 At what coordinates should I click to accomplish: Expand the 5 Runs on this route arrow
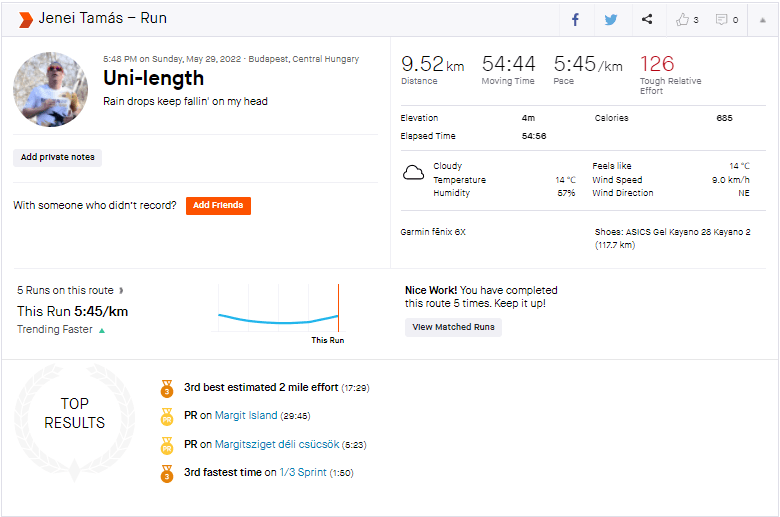point(120,290)
